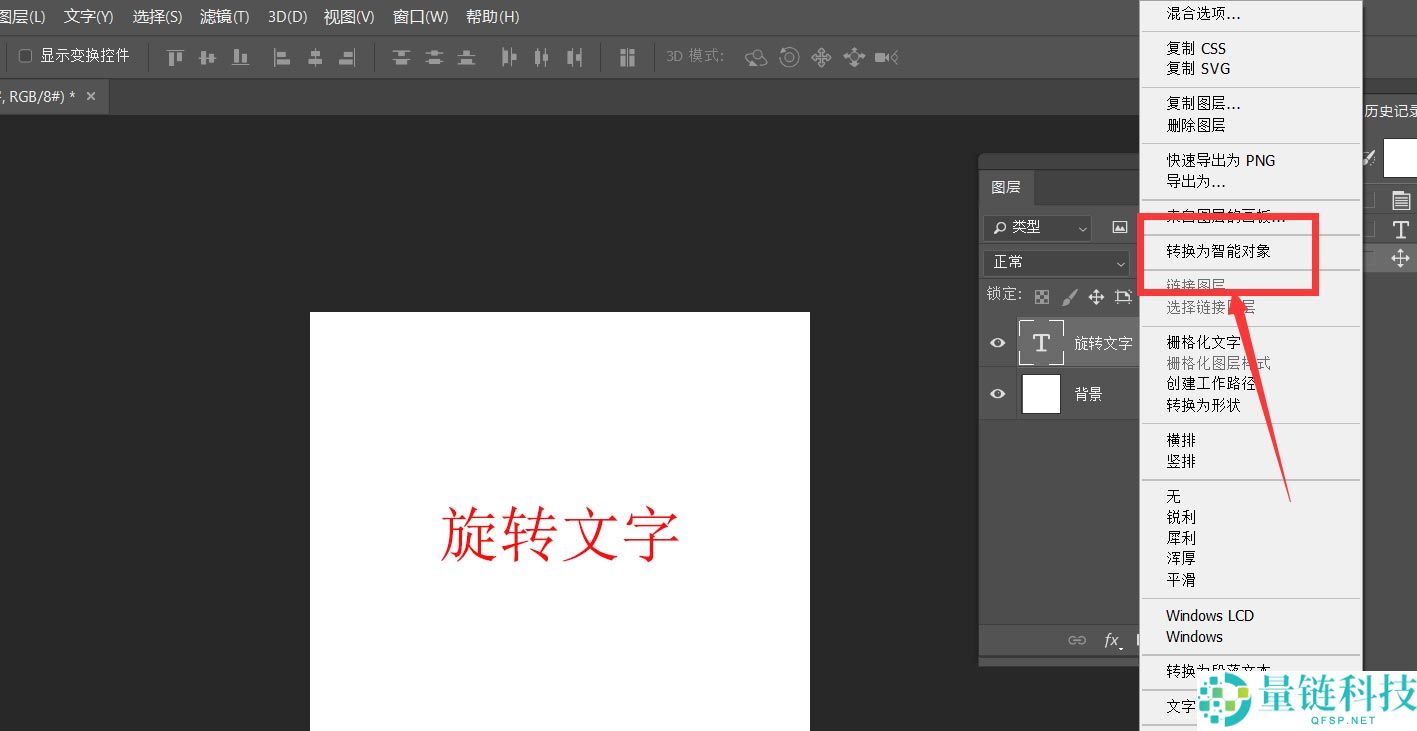Open the 类型 layer filter dropdown
The image size is (1417, 731).
1037,228
